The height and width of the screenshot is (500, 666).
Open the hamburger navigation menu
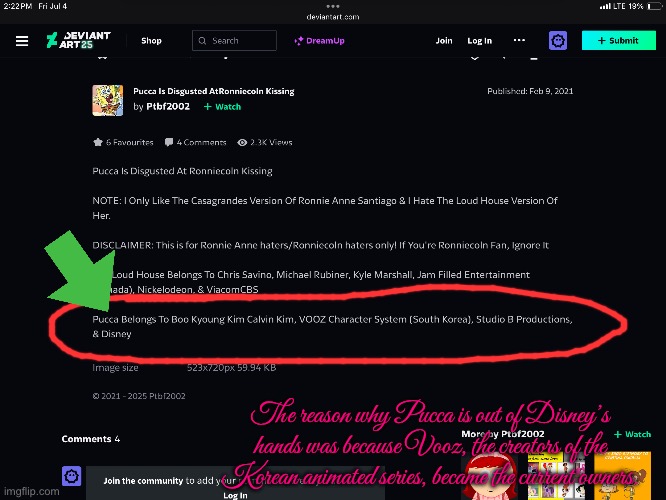[x=22, y=41]
